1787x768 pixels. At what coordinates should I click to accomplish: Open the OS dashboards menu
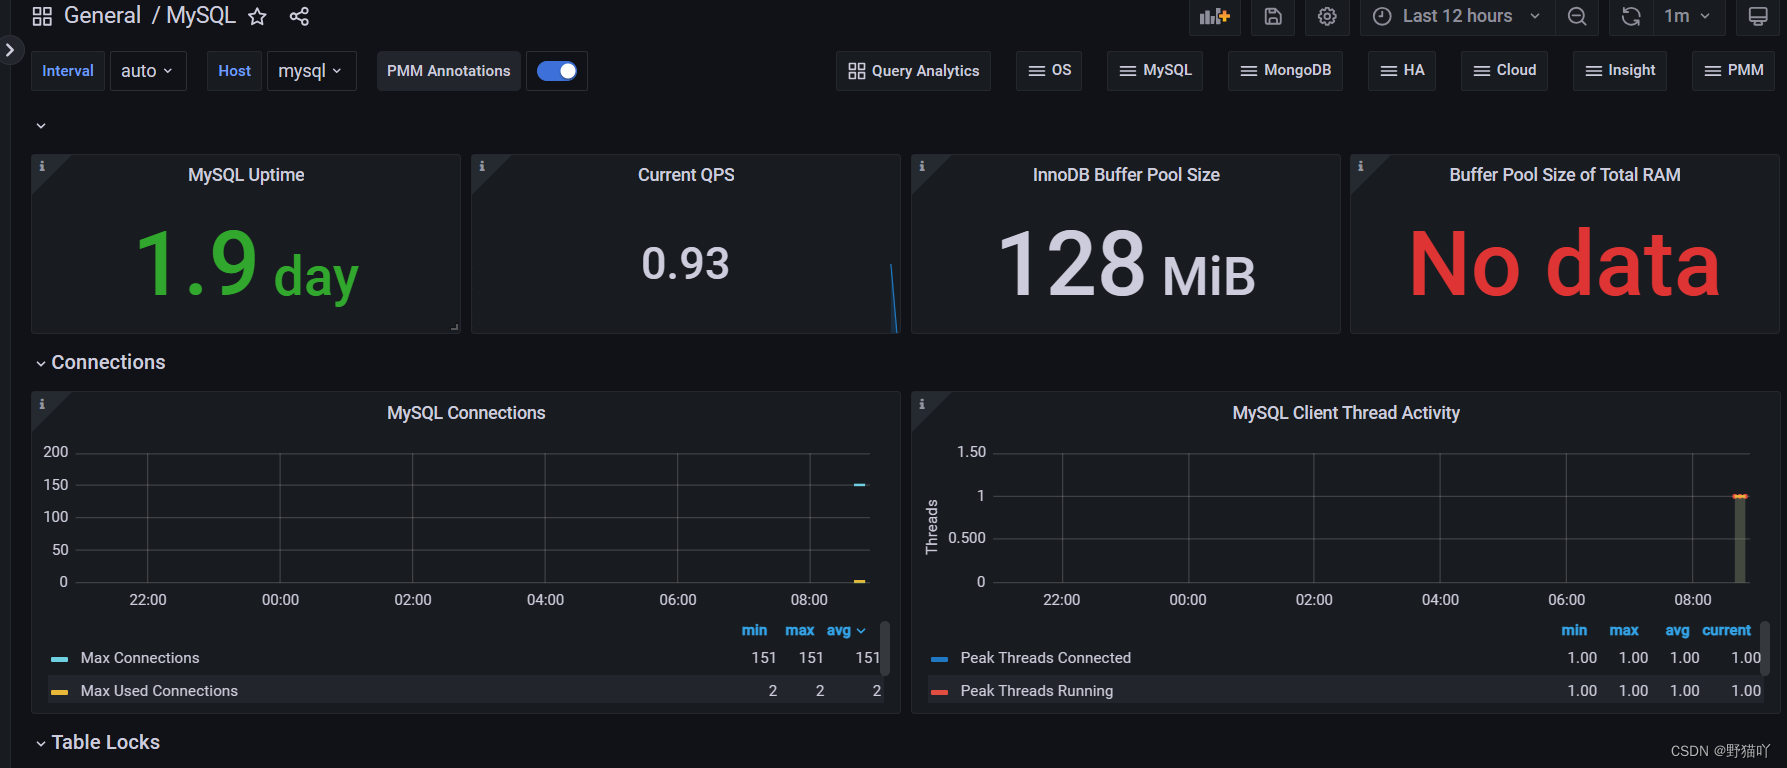tap(1049, 71)
